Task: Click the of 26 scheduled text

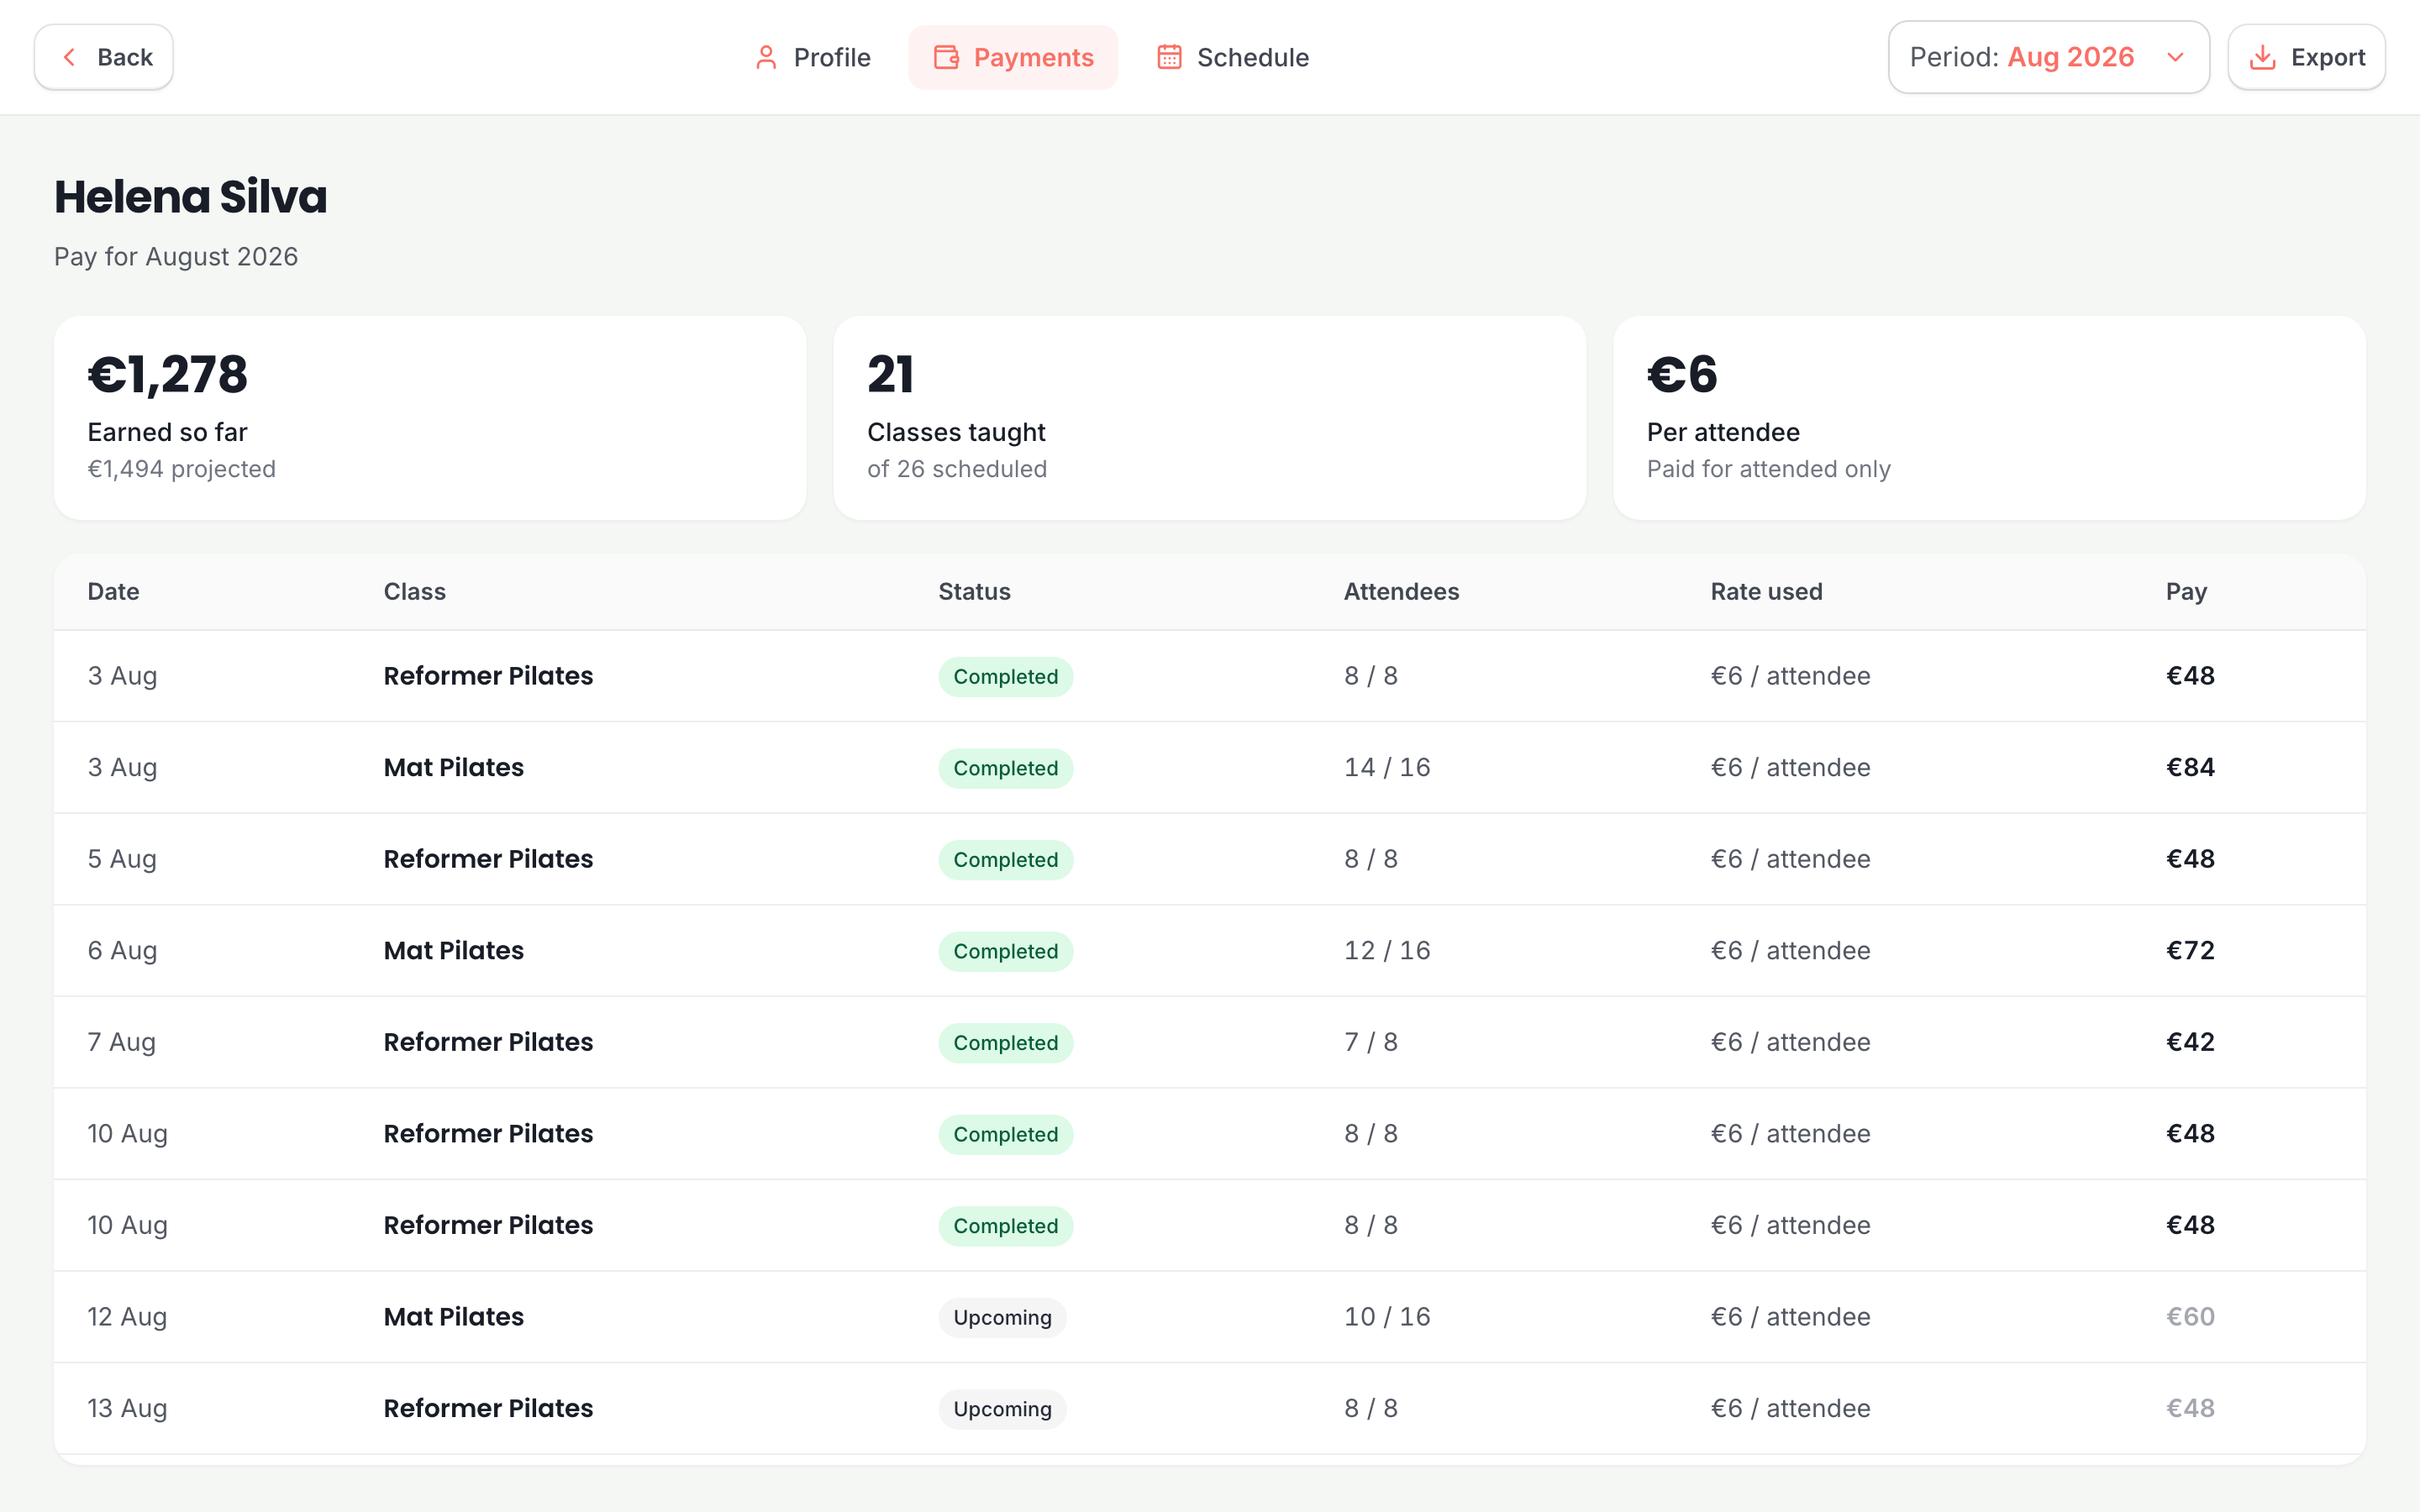Action: coord(957,469)
